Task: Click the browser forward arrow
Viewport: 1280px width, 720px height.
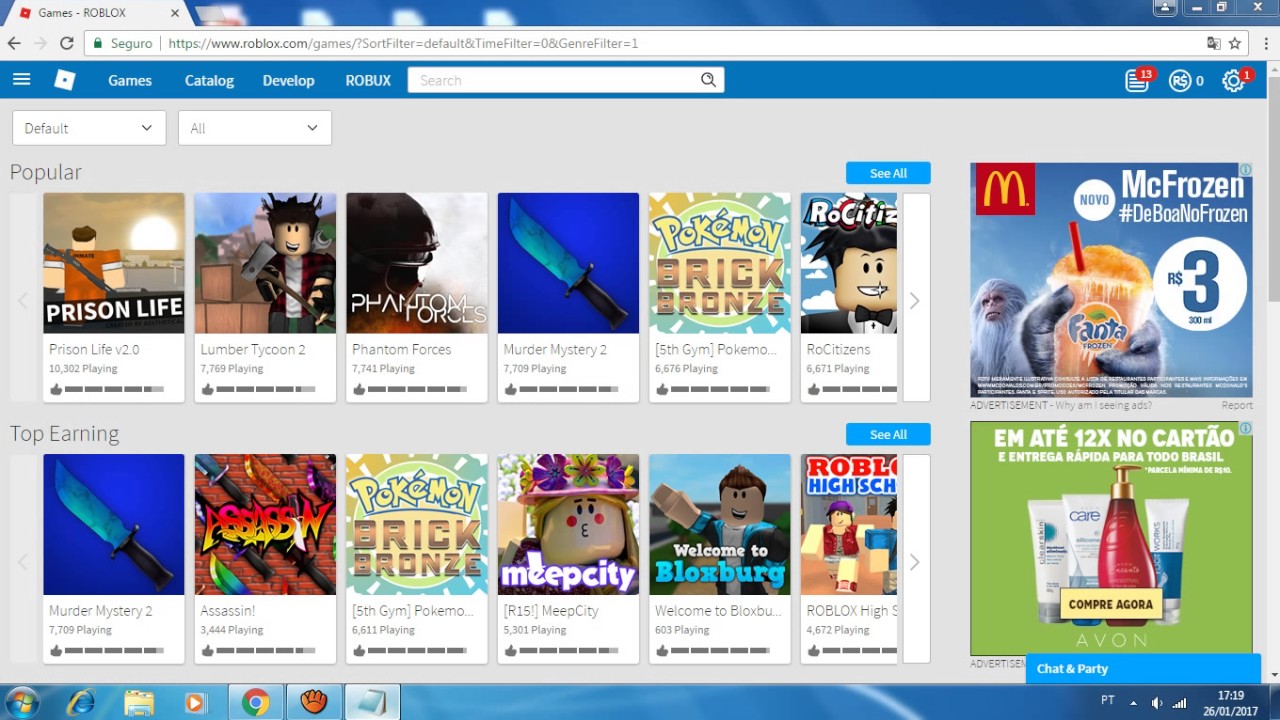Action: click(x=40, y=43)
